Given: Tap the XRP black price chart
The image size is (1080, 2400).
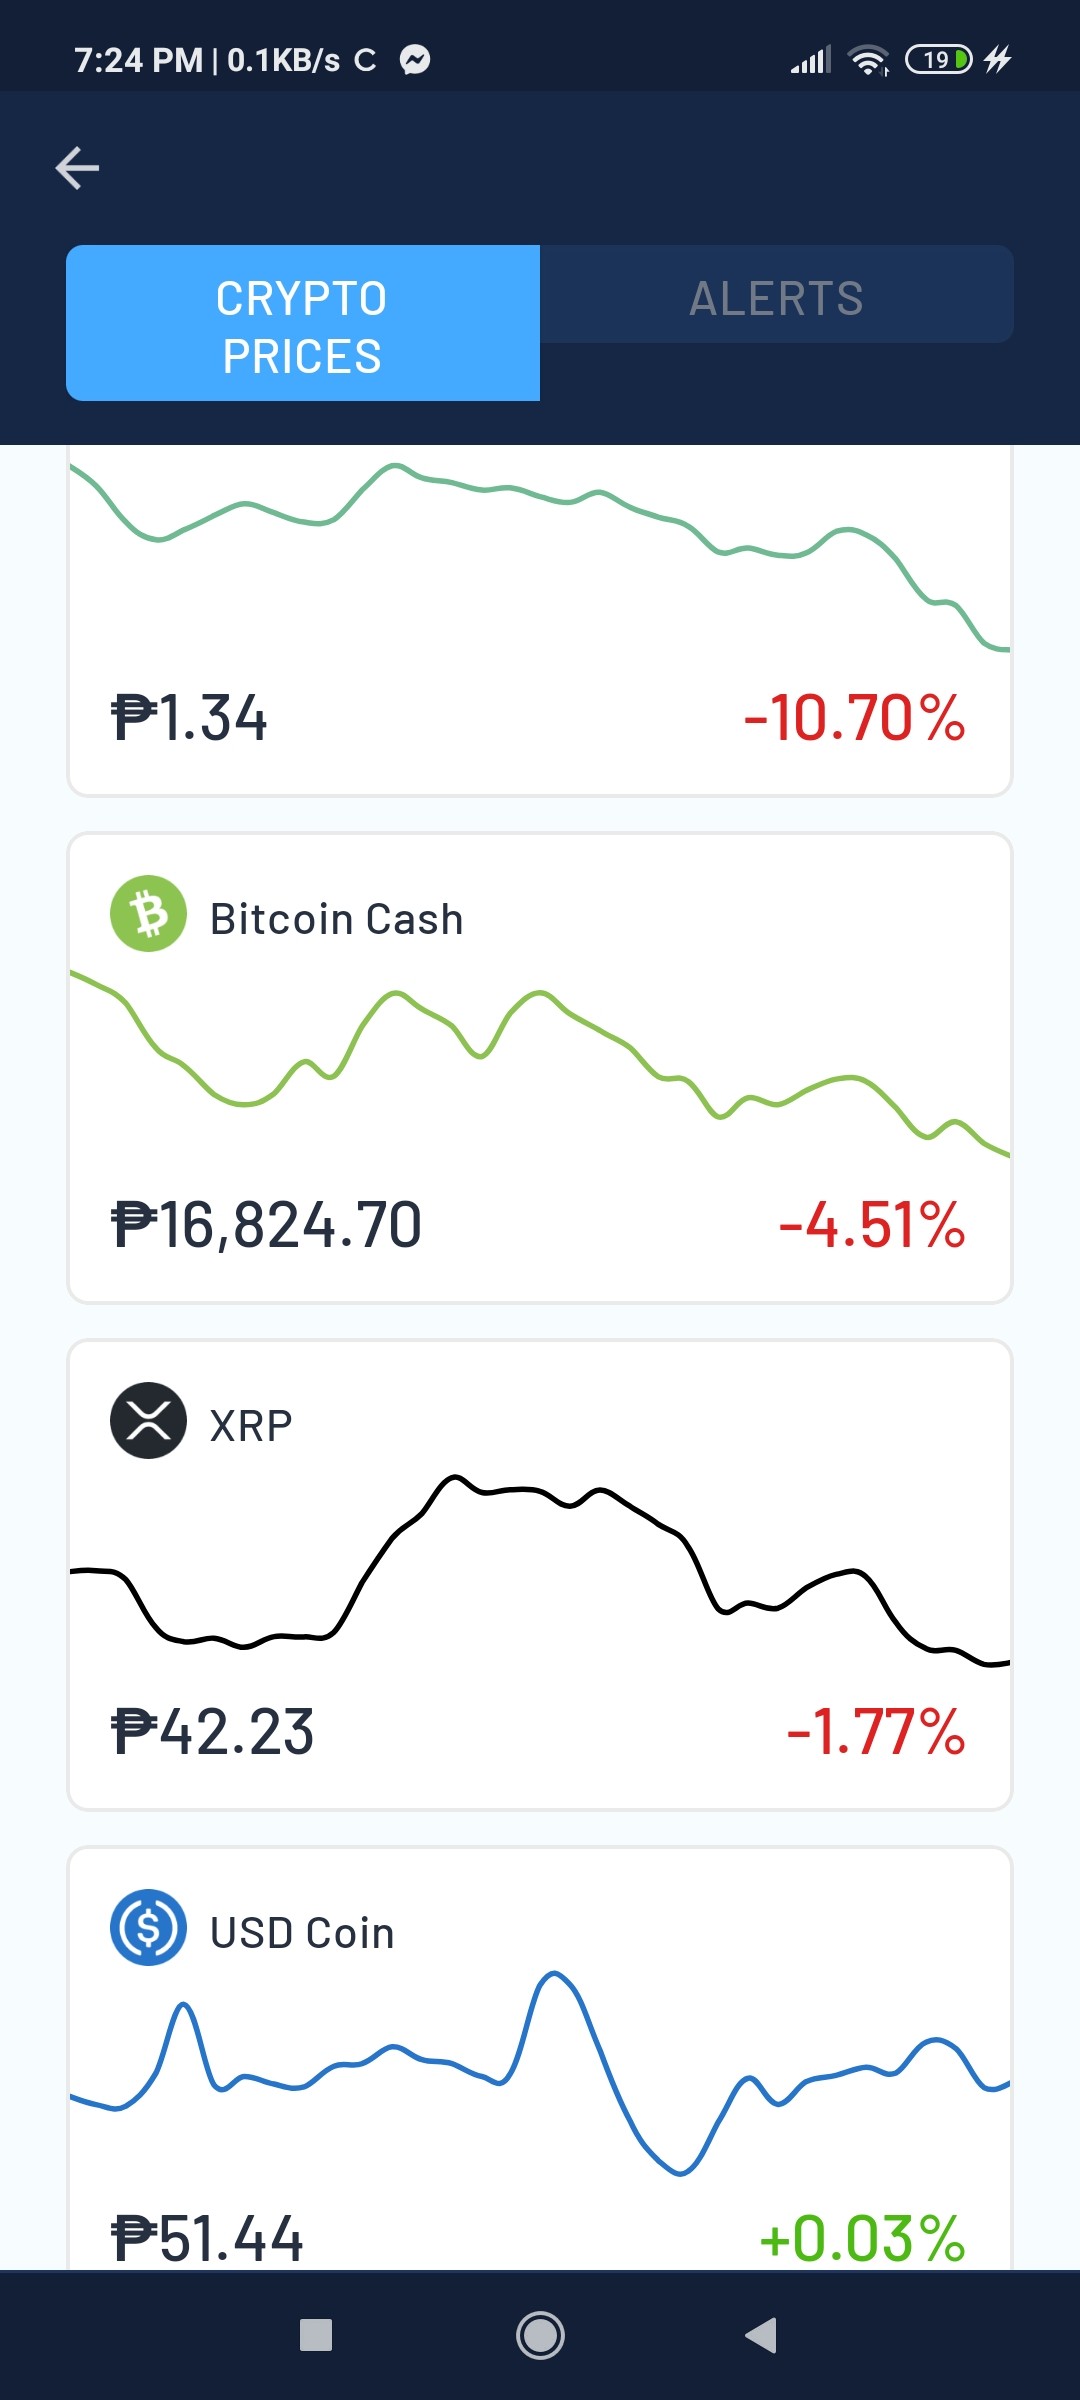Looking at the screenshot, I should pos(540,1570).
